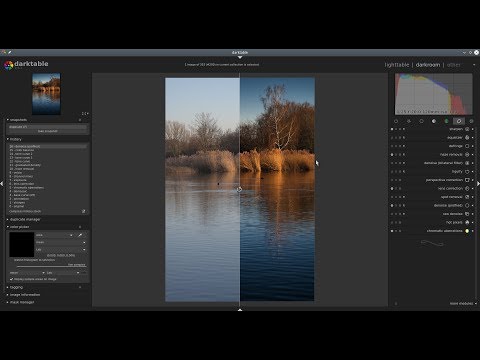The height and width of the screenshot is (360, 480).
Task: Collapse the right side panel arrow
Action: [478, 184]
